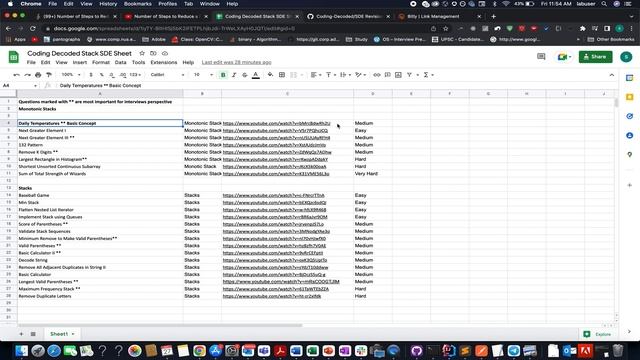
Task: Open the Extensions menu in Sheets
Action: [x=164, y=62]
